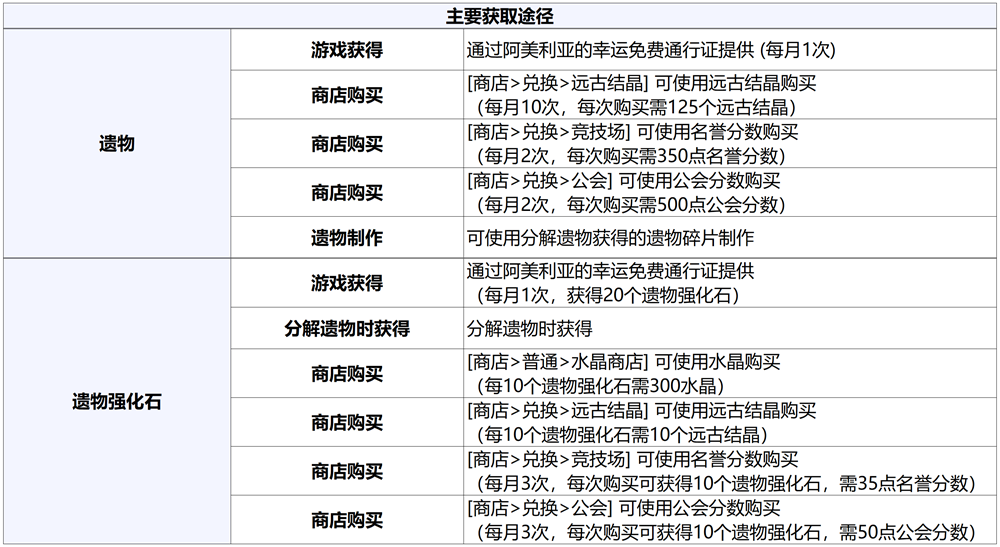Click the "可使用分解遗物获得的遗物碎片制作" text
This screenshot has height=547, width=1000.
coord(610,238)
